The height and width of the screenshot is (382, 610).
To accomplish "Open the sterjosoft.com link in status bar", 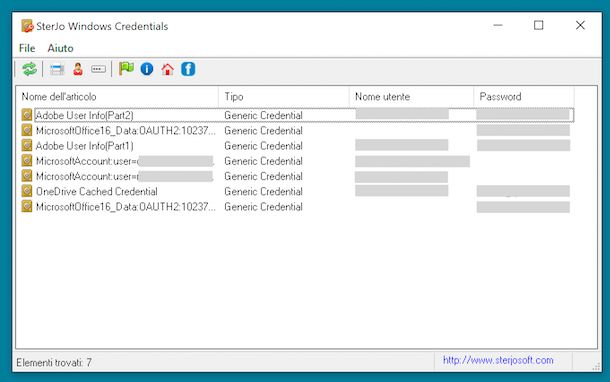I will click(498, 360).
